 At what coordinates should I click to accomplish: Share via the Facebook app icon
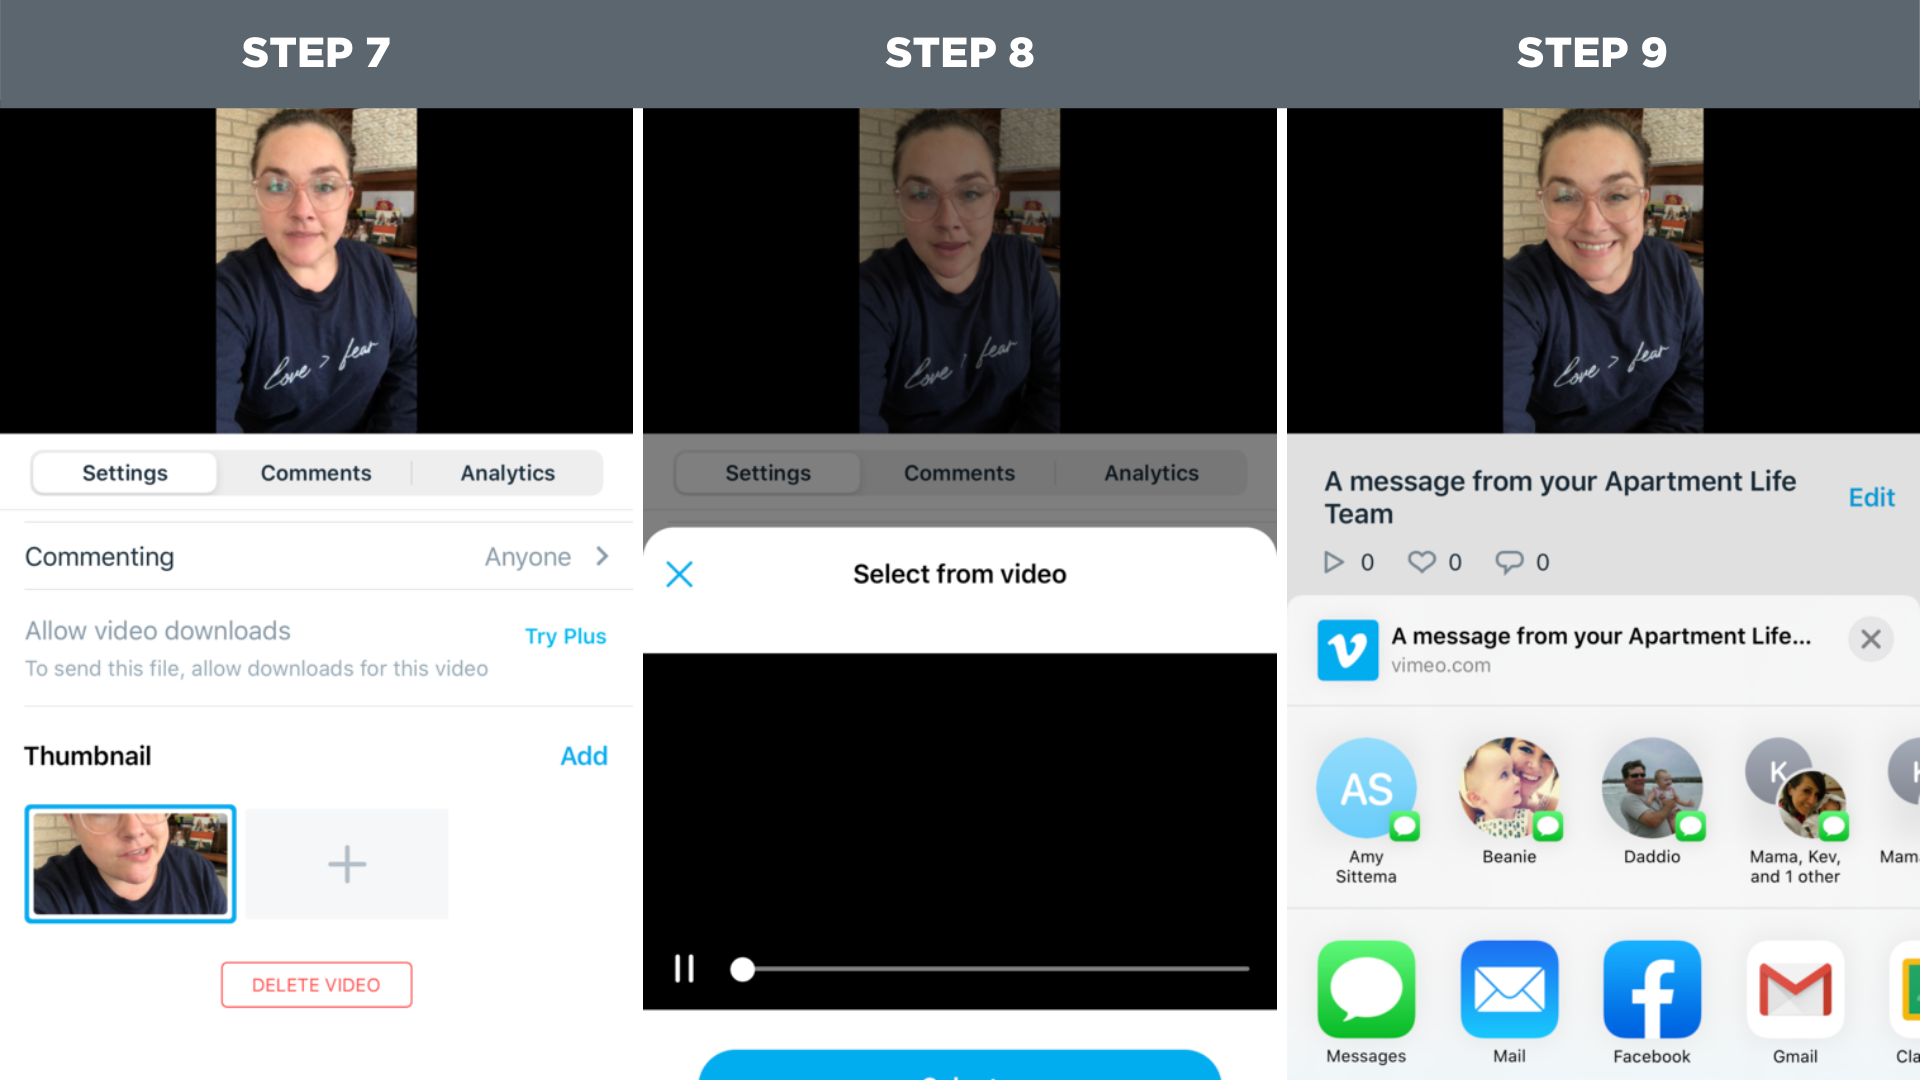pos(1652,989)
